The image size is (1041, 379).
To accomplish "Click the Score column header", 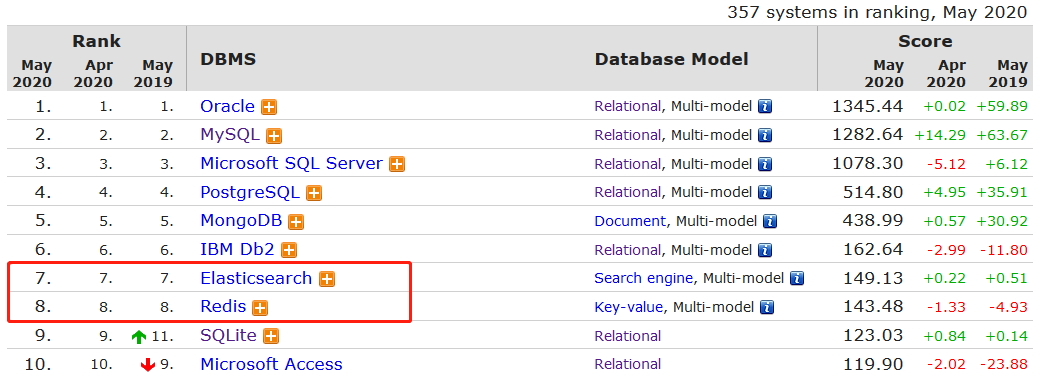I will pos(925,41).
